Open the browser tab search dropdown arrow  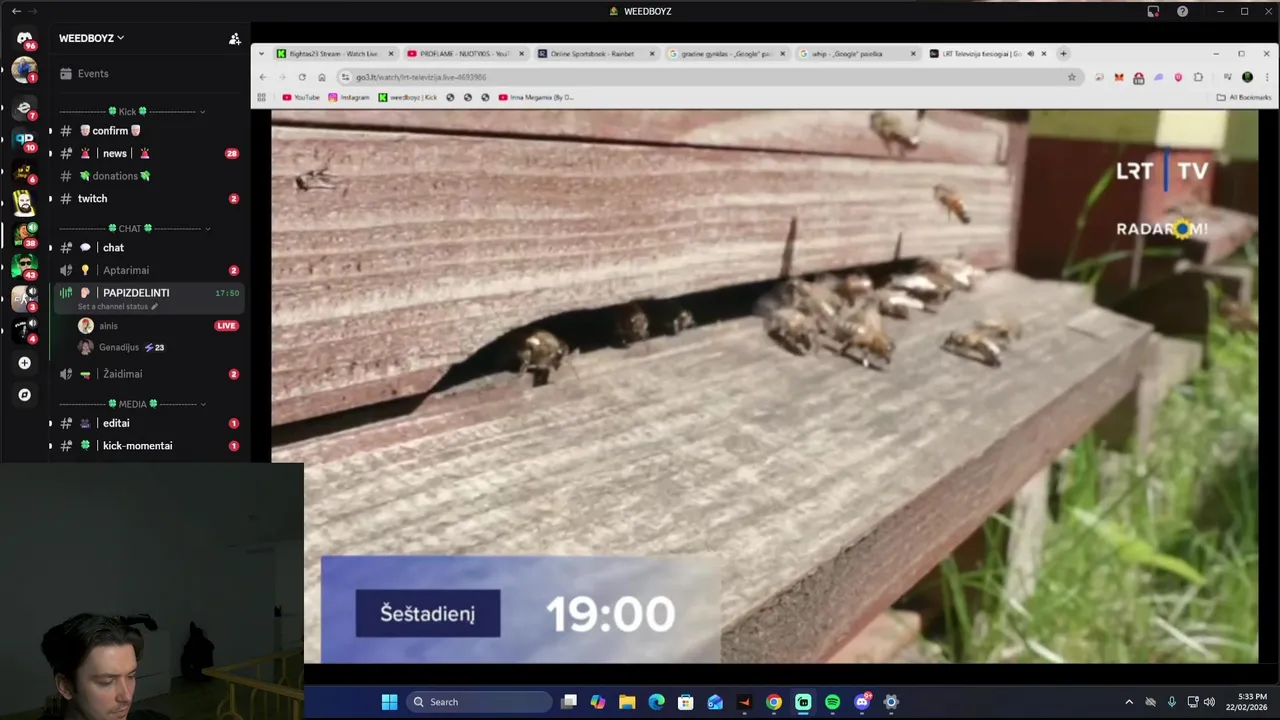[x=262, y=54]
